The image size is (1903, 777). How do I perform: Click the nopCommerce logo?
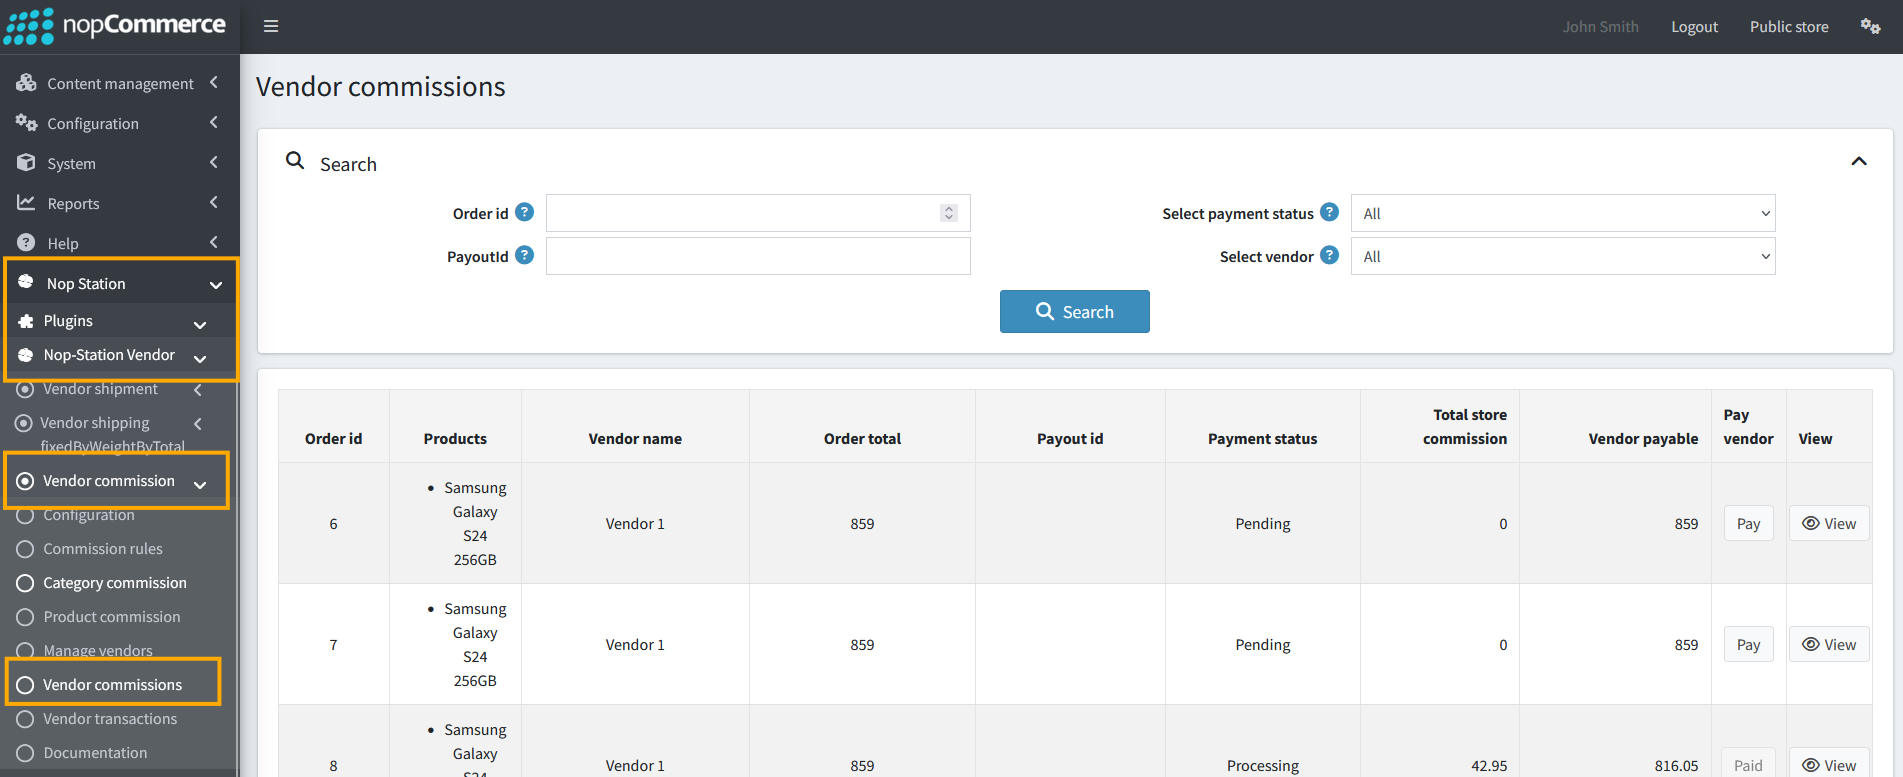pyautogui.click(x=115, y=26)
